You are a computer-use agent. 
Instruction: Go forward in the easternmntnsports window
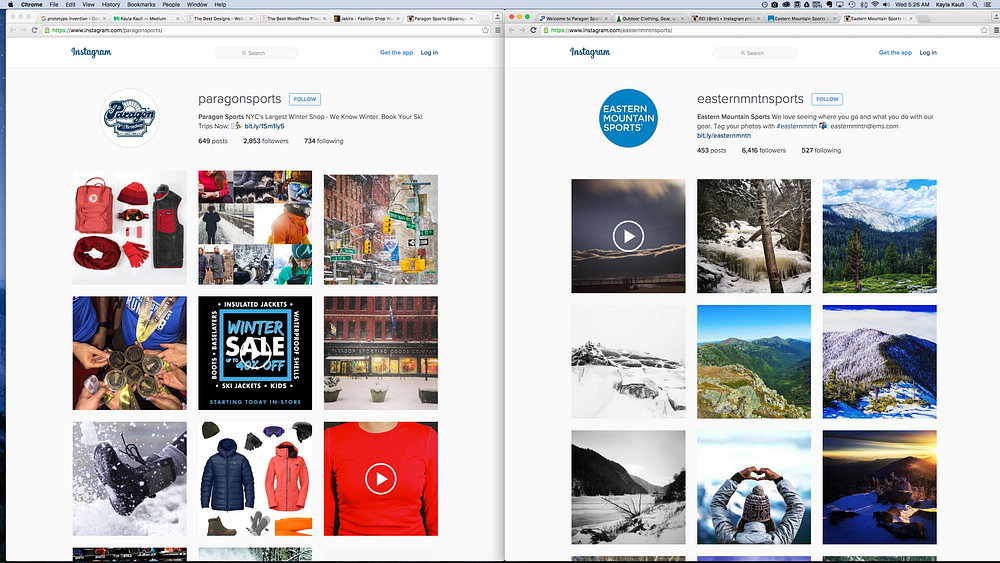(x=522, y=30)
